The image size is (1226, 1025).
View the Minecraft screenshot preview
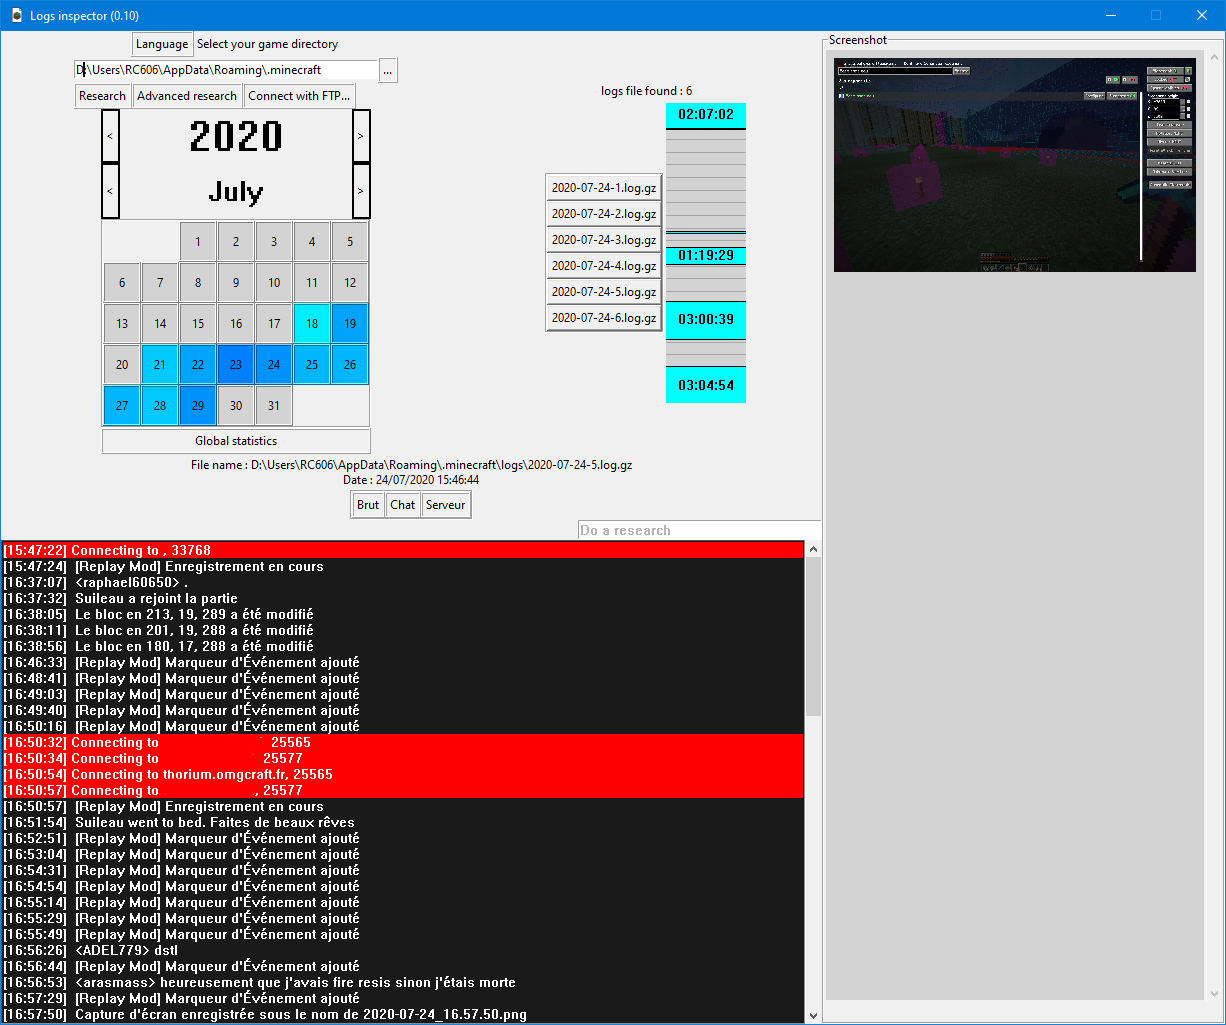pyautogui.click(x=1014, y=166)
